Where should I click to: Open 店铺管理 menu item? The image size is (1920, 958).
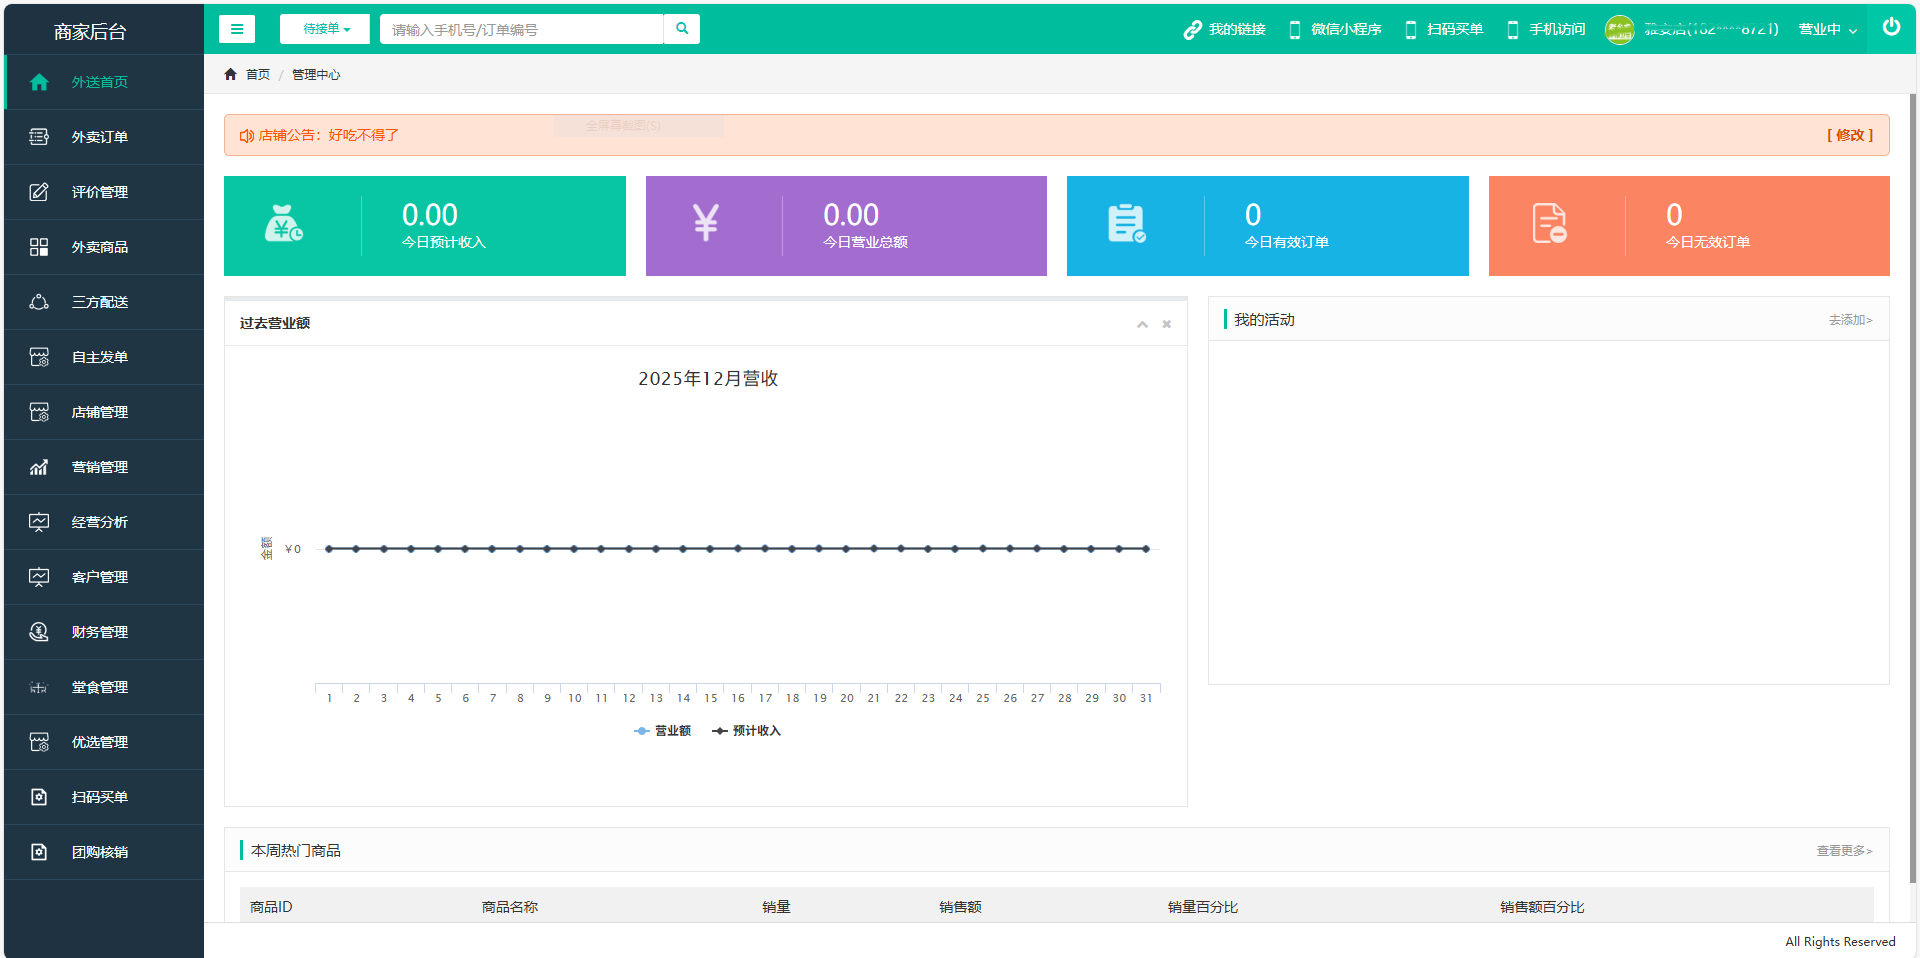tap(100, 412)
